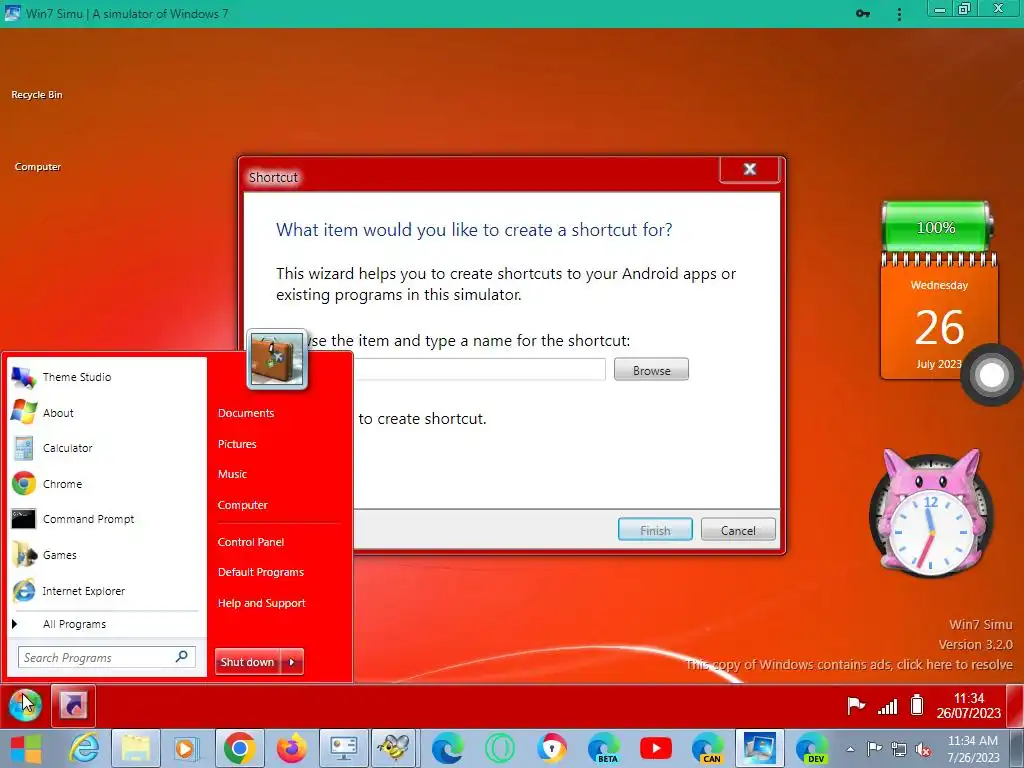Viewport: 1024px width, 768px height.
Task: Open YouTube on host taskbar
Action: 656,748
